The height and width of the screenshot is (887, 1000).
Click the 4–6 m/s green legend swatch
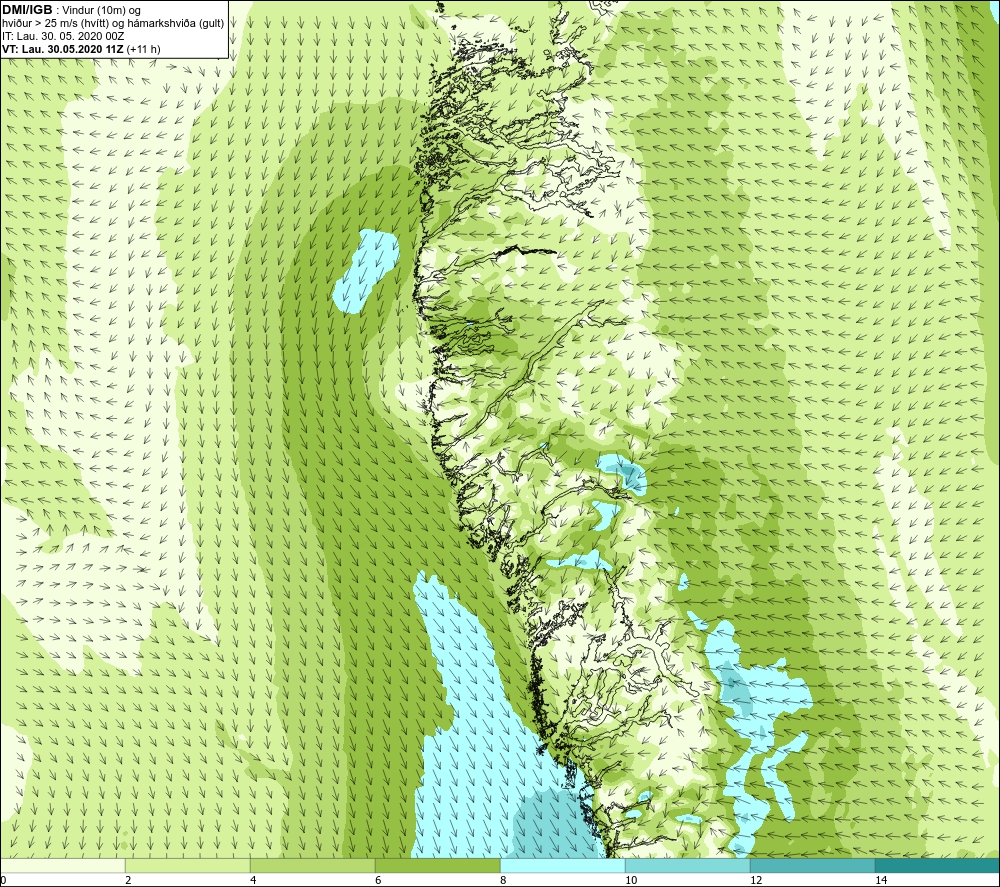point(312,865)
